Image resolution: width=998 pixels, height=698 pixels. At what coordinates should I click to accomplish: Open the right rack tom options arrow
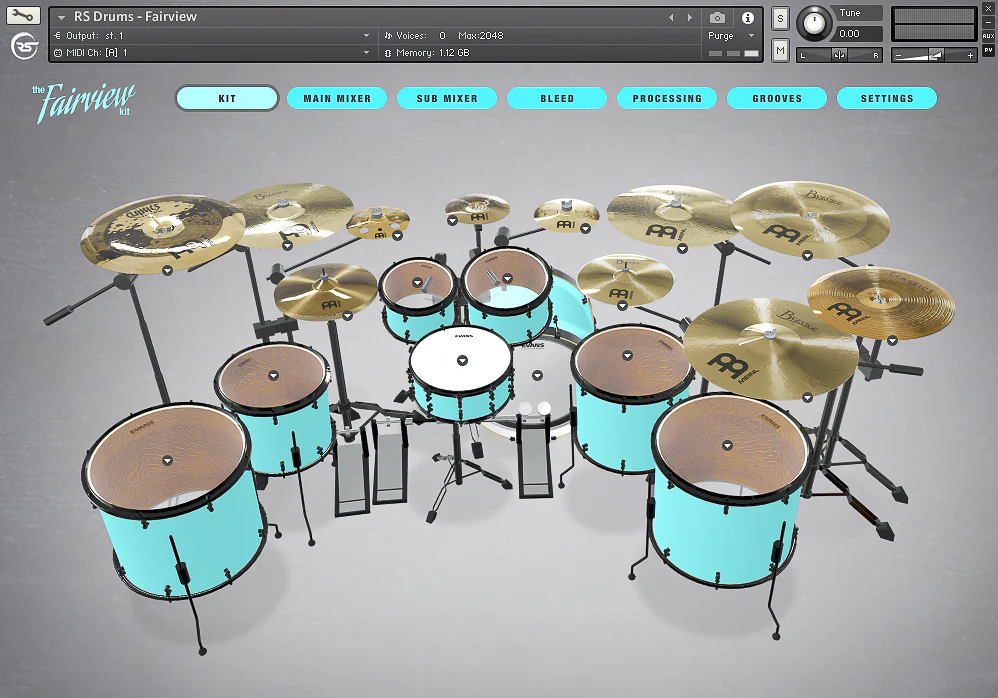coord(507,279)
